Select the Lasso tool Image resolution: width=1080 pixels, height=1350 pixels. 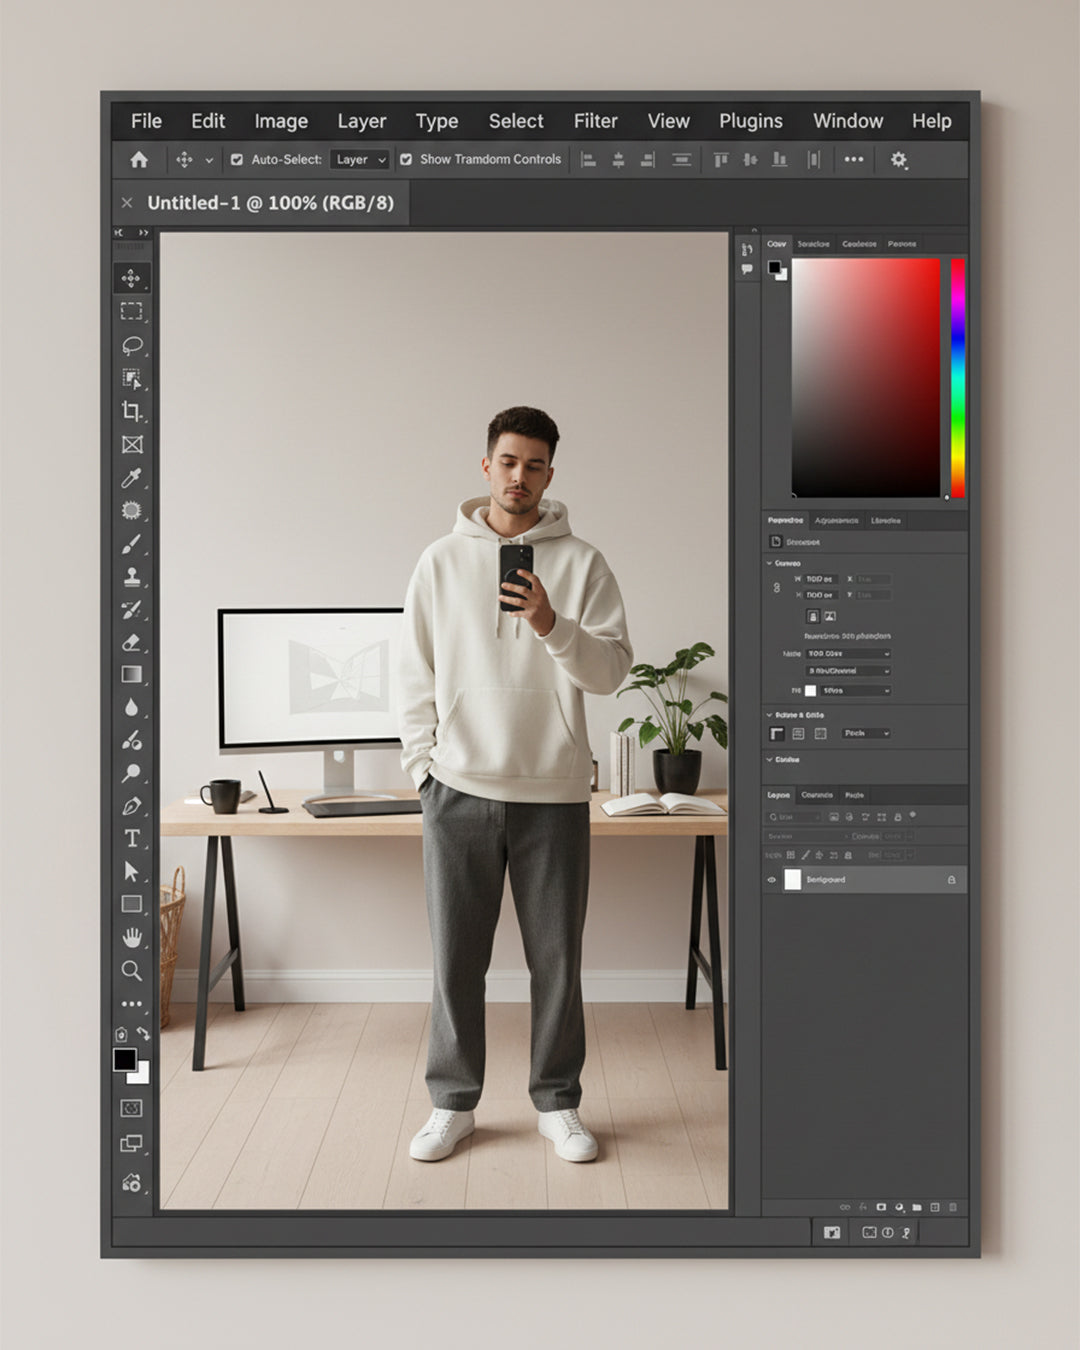click(x=132, y=345)
